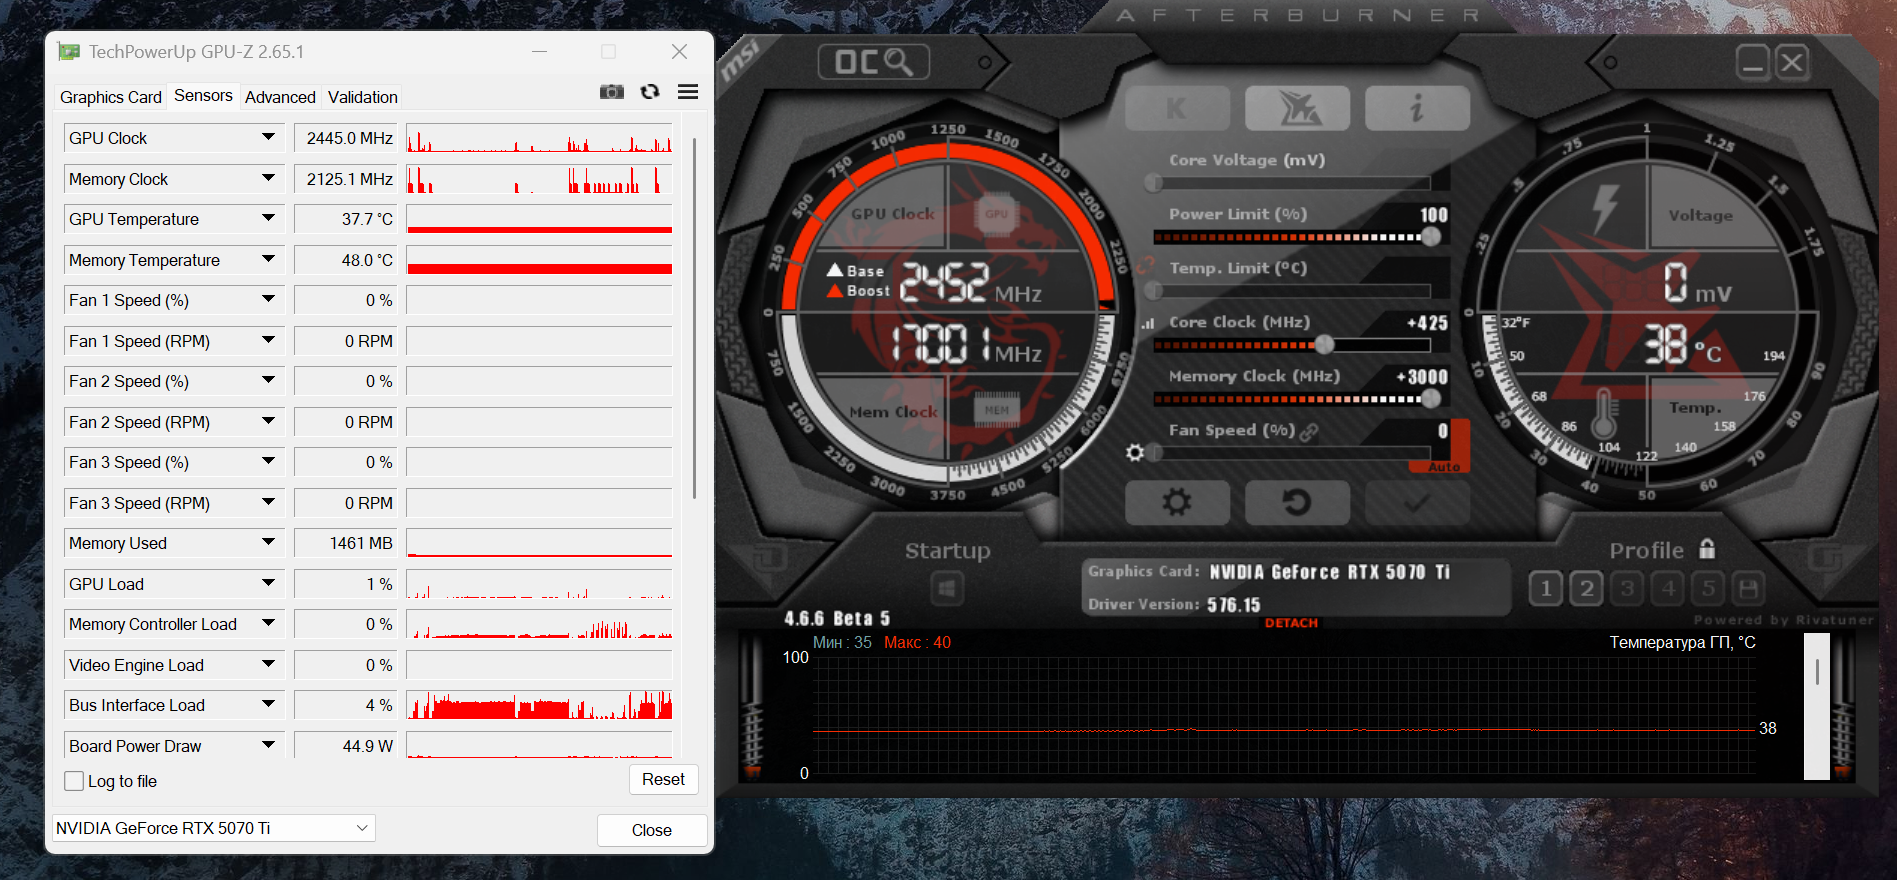Click the Reset button in GPU-Z
1897x880 pixels.
[x=664, y=779]
